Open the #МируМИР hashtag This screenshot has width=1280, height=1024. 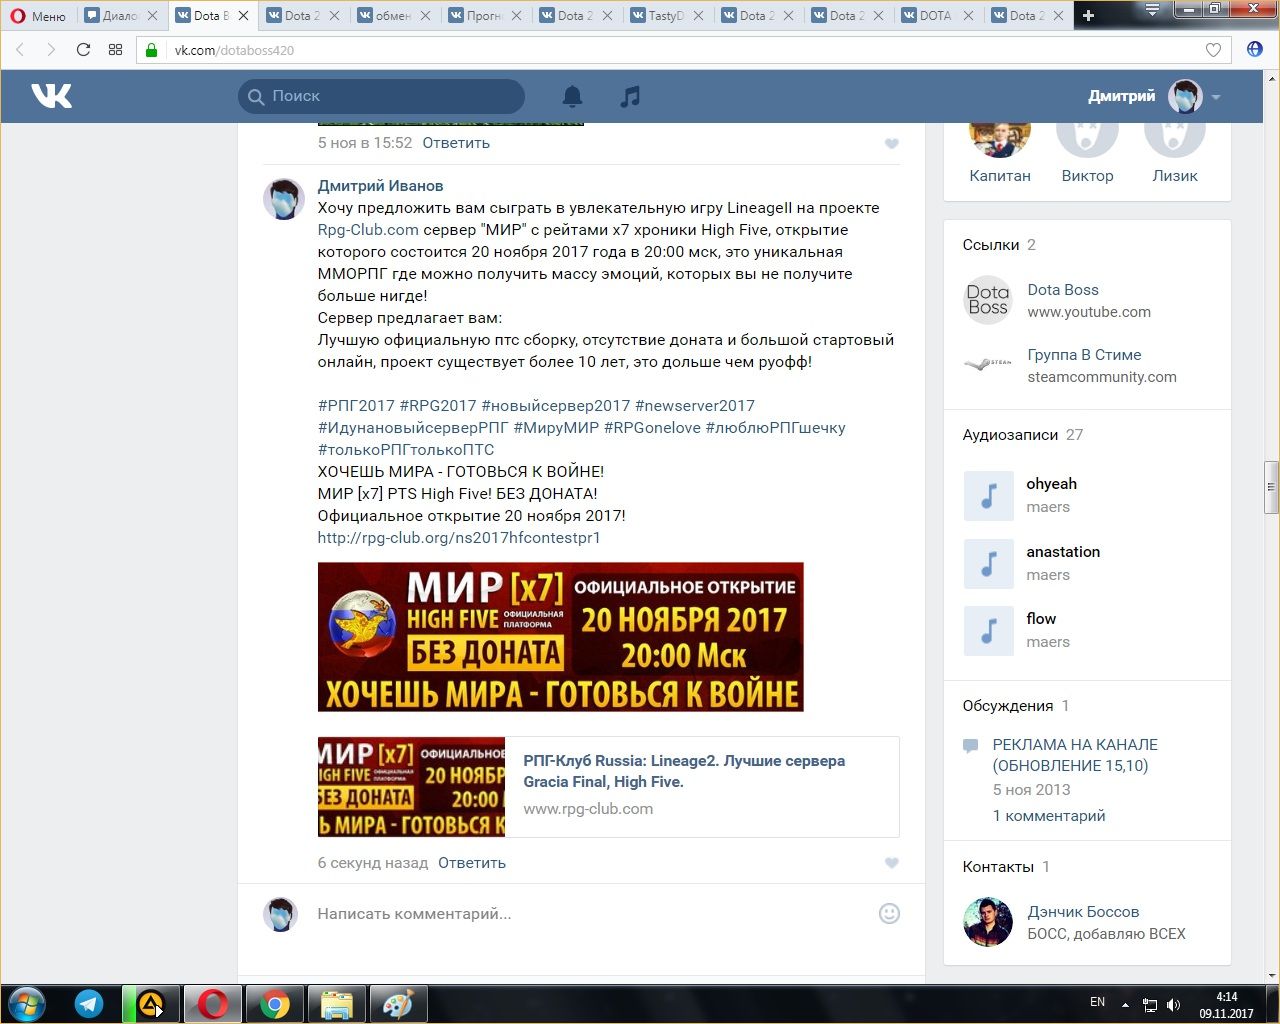click(556, 428)
